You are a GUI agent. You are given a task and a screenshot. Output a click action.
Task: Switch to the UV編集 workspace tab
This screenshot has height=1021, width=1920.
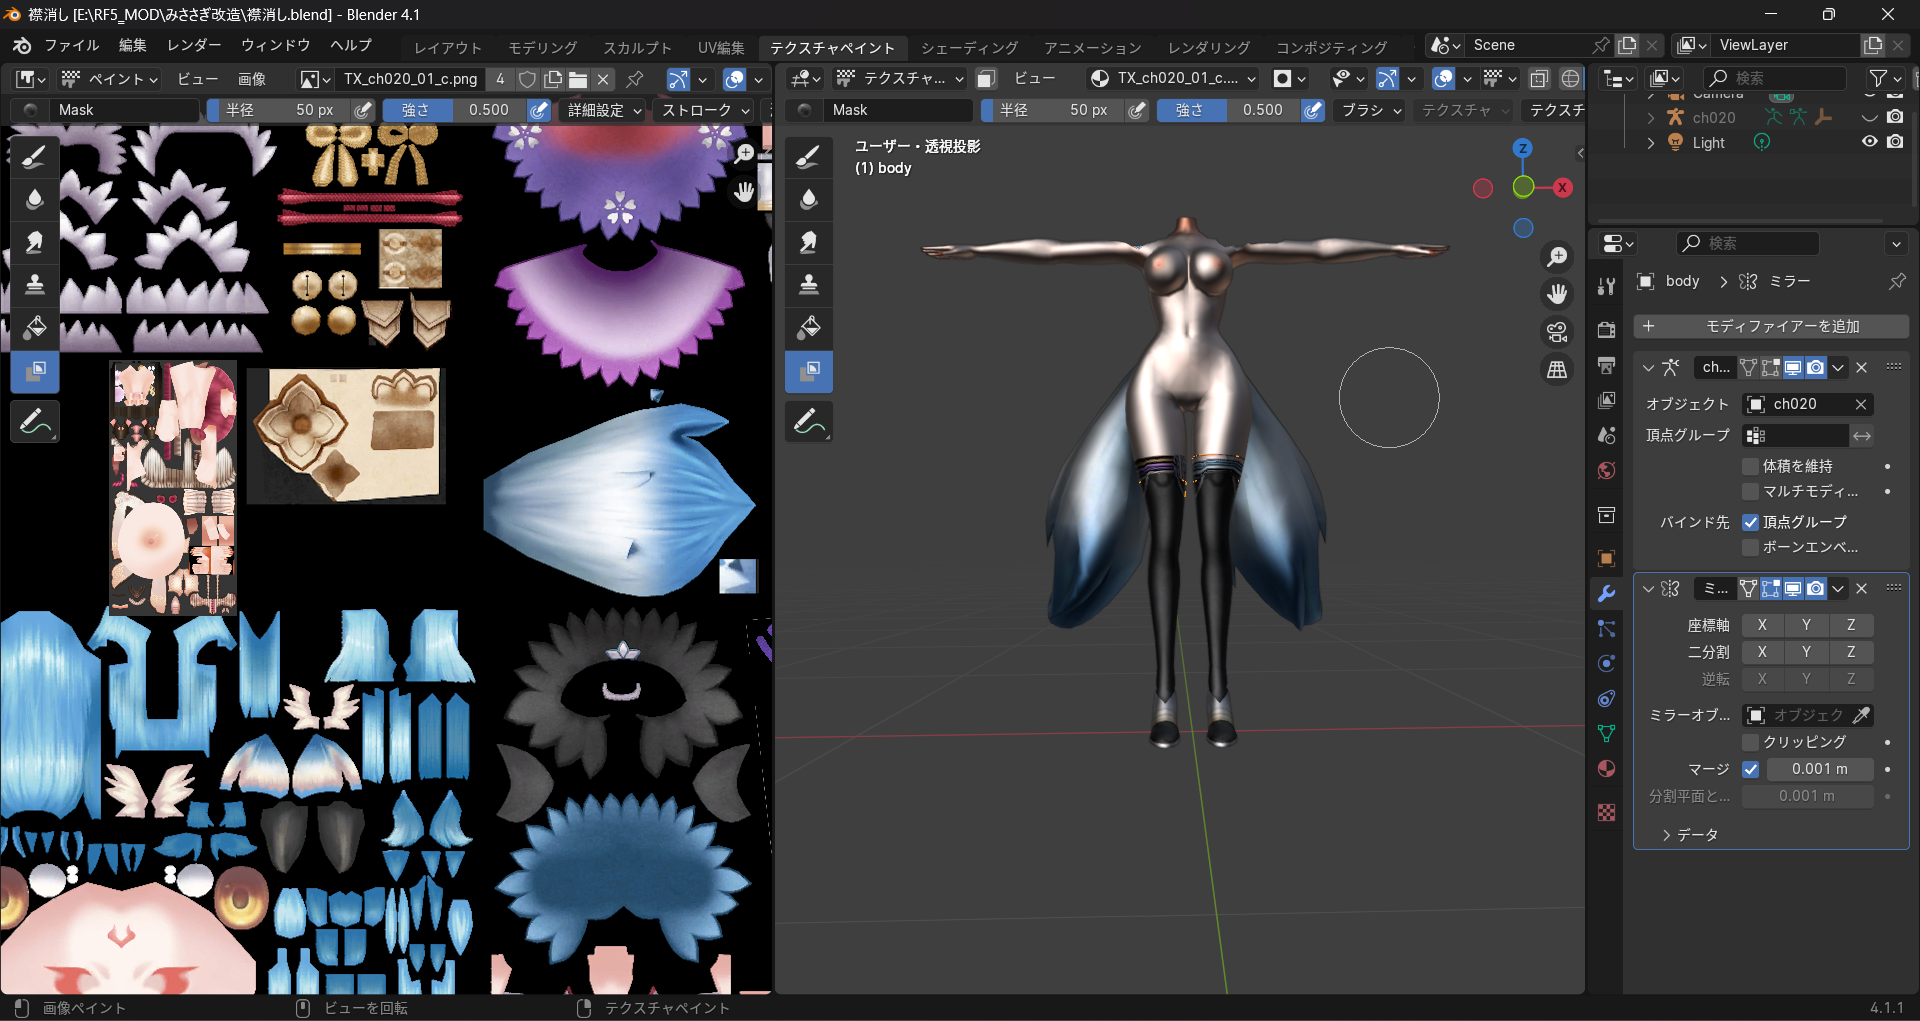click(x=721, y=47)
